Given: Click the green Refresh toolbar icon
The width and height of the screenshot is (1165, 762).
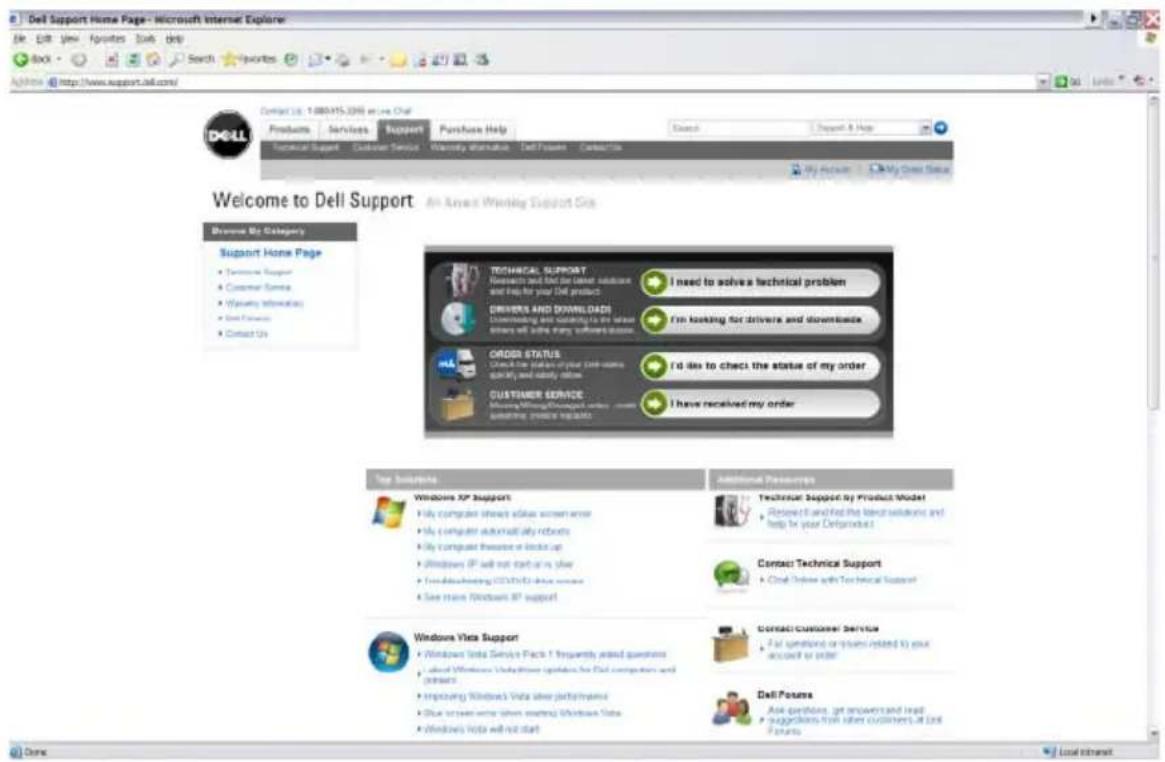Looking at the screenshot, I should click(133, 59).
